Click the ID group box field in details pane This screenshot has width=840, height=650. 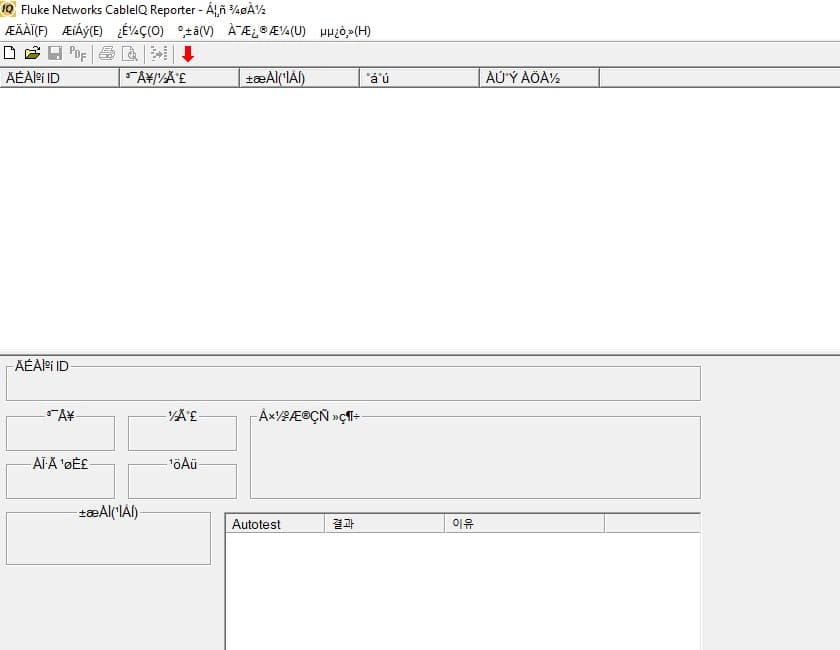coord(353,383)
